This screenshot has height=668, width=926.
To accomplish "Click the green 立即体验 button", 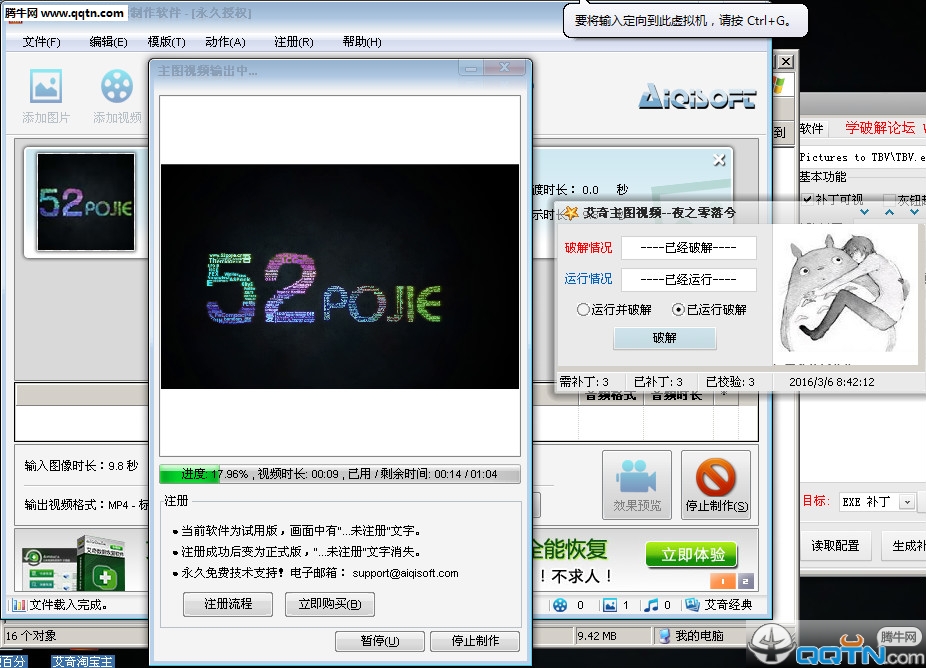I will click(692, 555).
